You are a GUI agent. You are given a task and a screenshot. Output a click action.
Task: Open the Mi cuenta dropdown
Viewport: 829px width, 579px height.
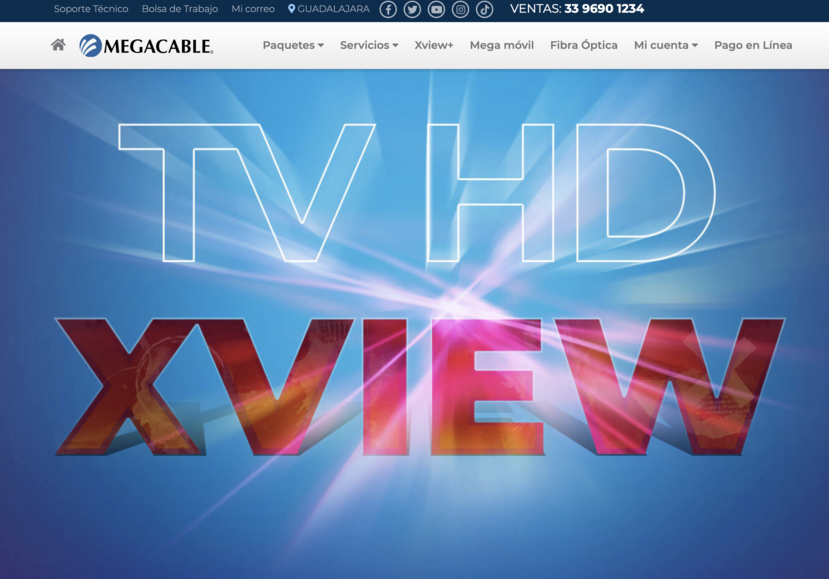pos(665,45)
